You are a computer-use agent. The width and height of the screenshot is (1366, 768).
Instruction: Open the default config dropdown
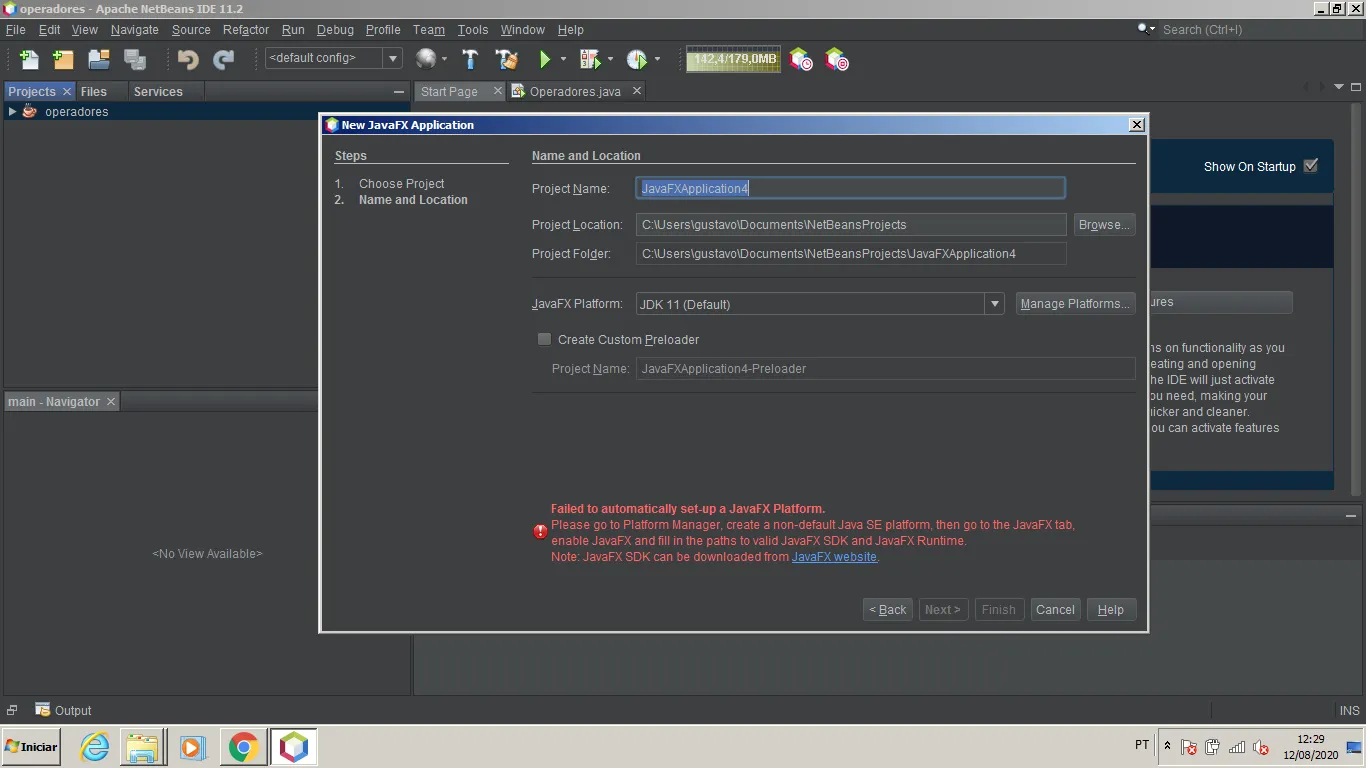334,58
